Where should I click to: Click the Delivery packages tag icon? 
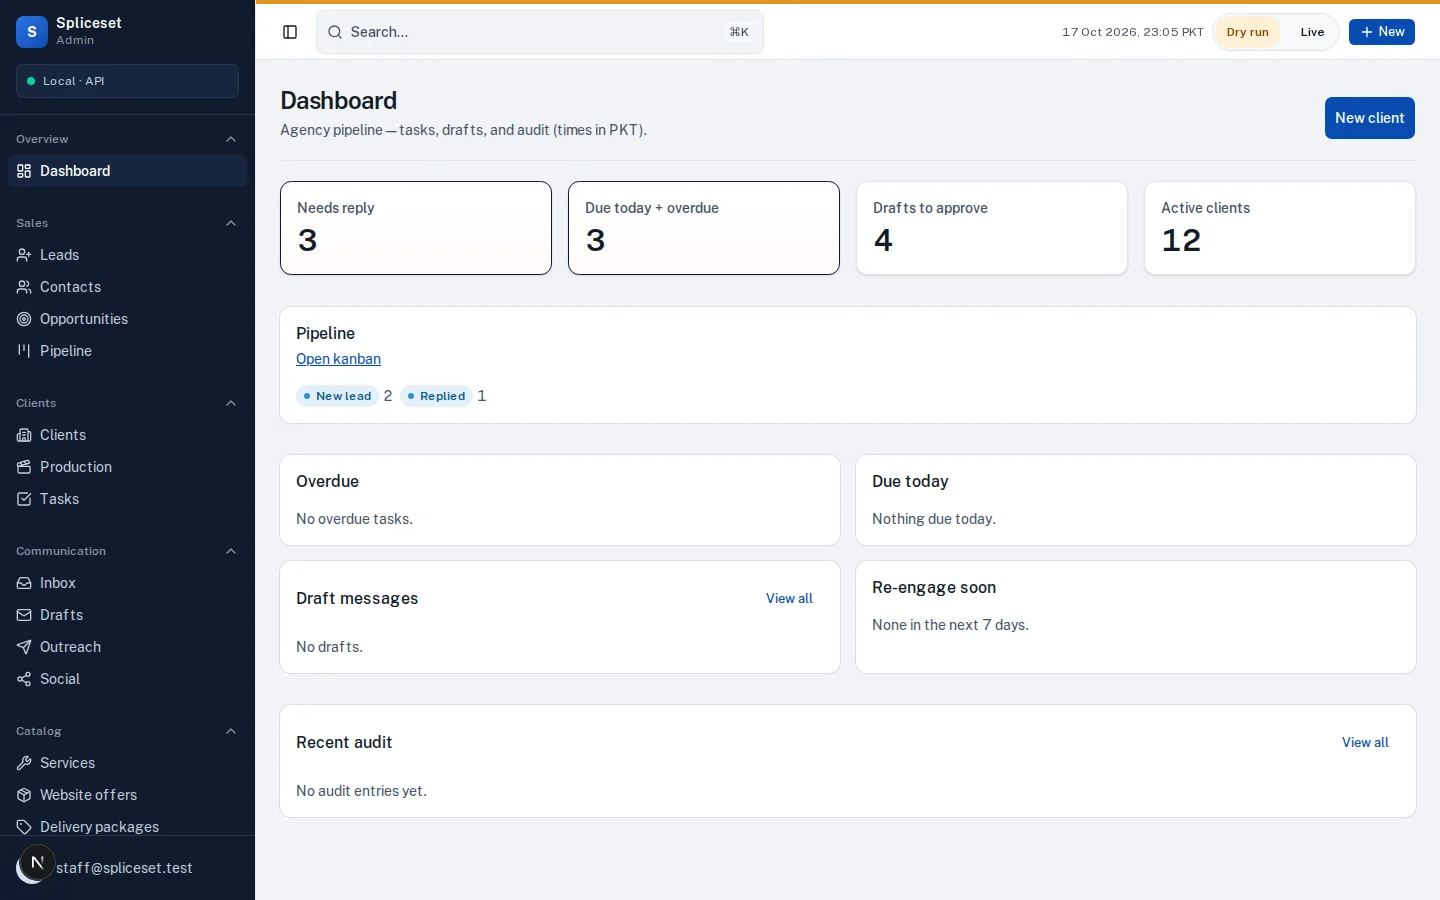[24, 827]
